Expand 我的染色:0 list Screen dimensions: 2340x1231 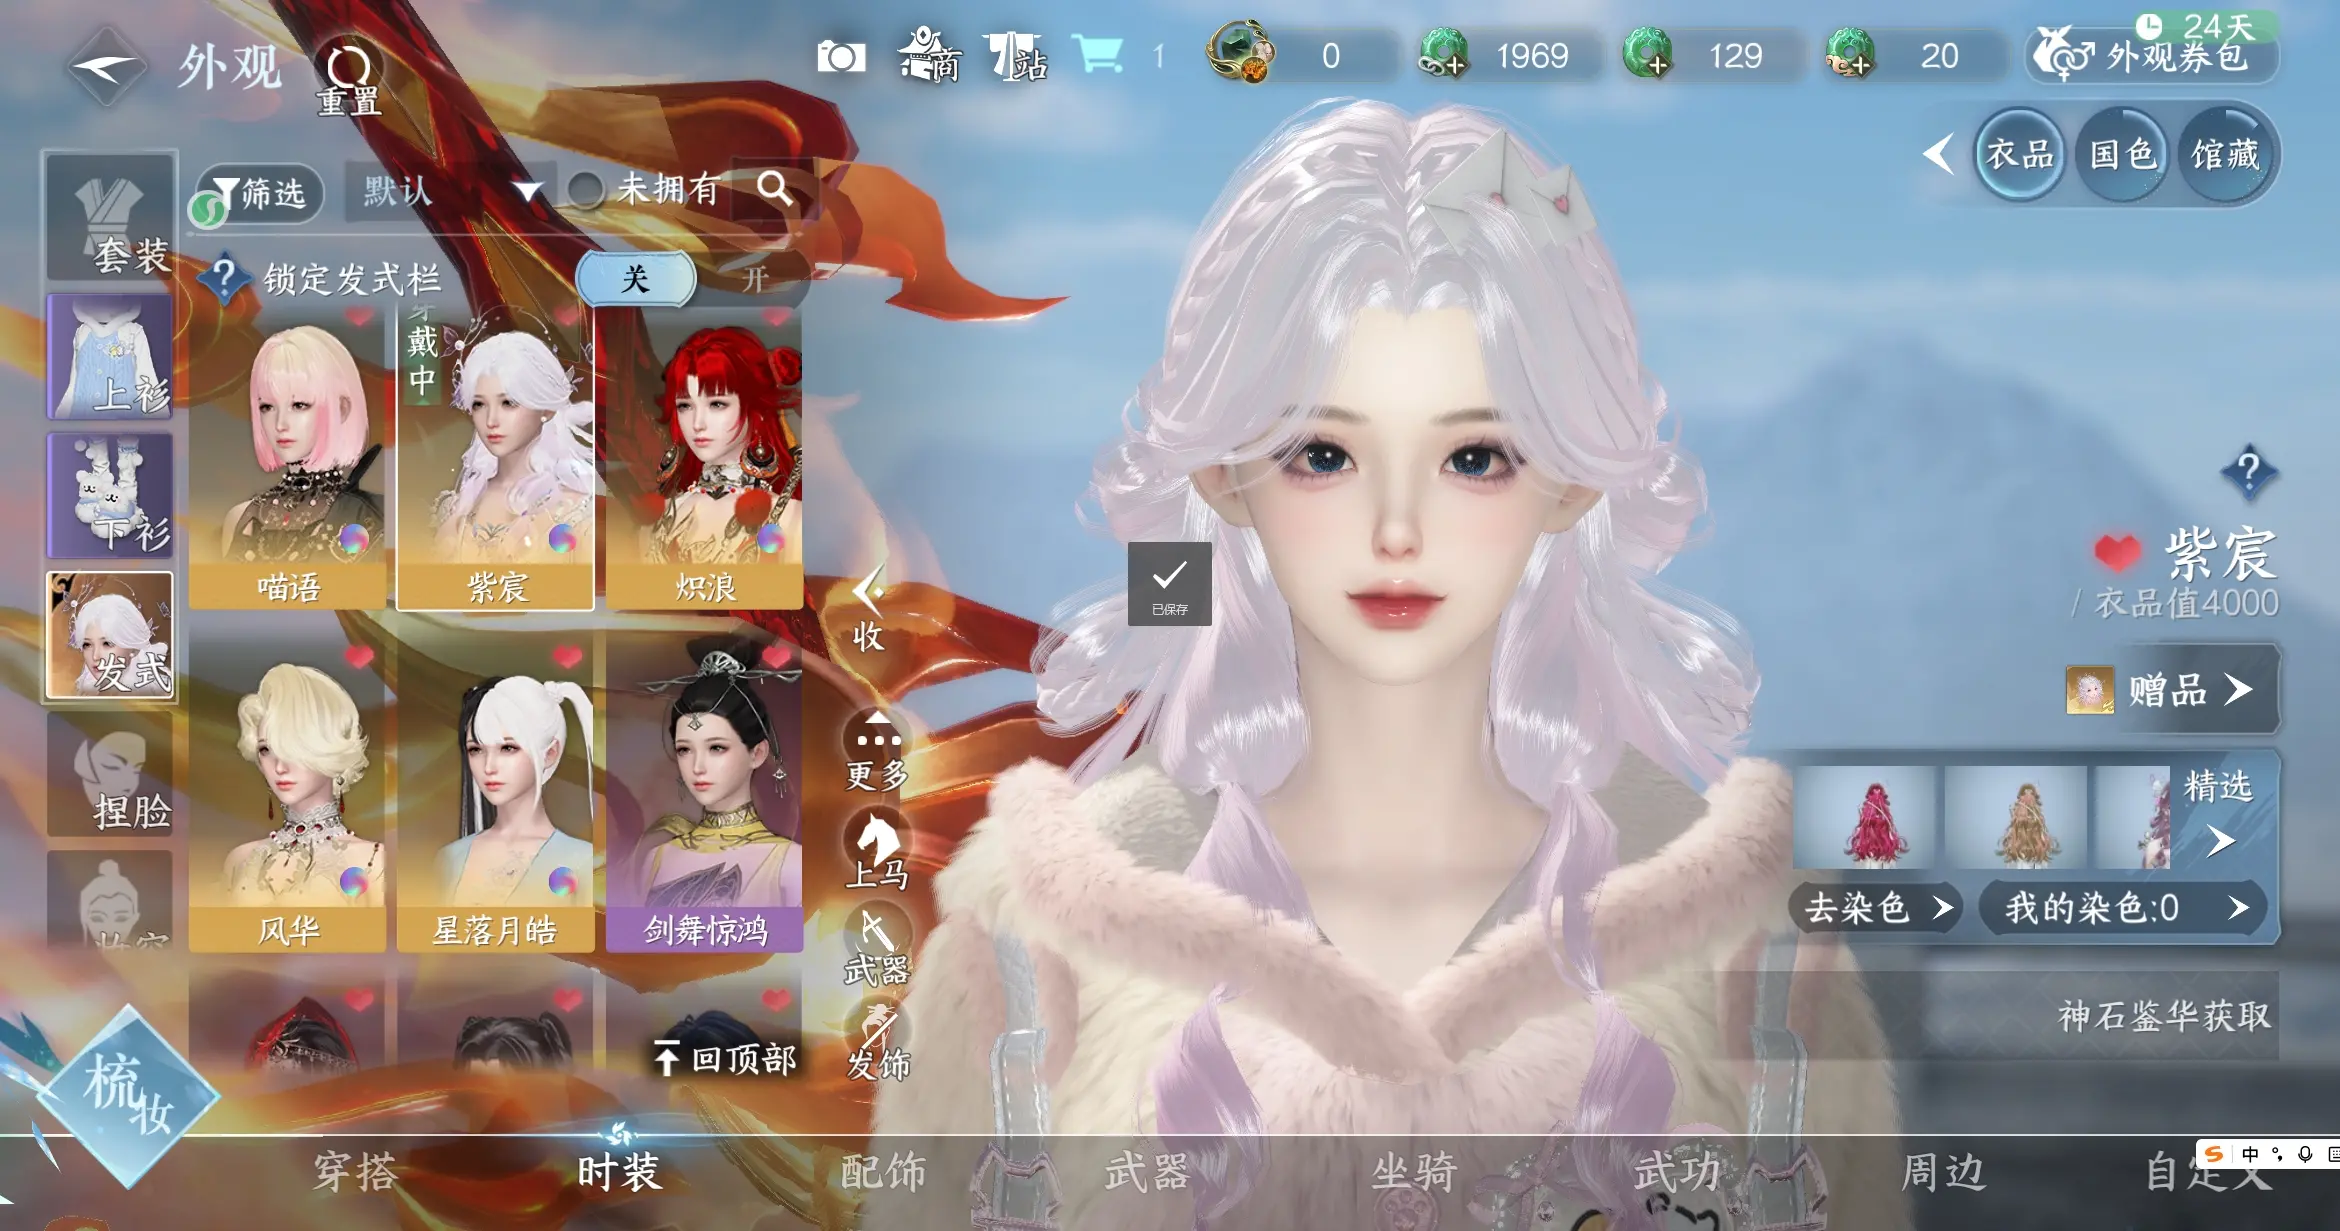pyautogui.click(x=2124, y=908)
